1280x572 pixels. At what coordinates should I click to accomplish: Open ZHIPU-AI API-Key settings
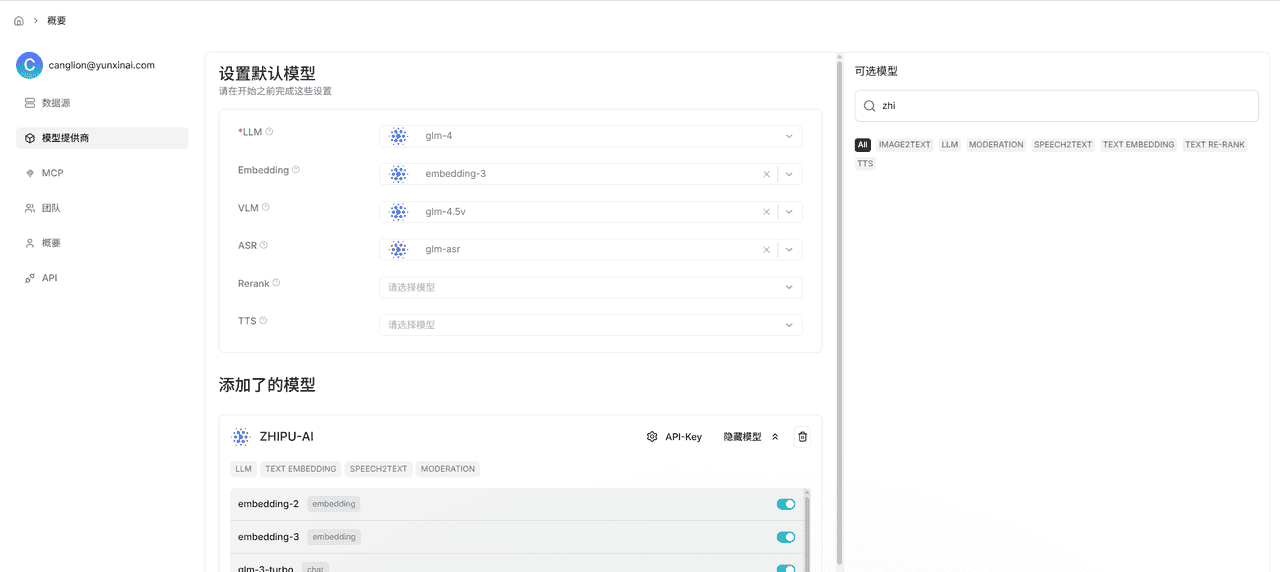click(x=675, y=437)
